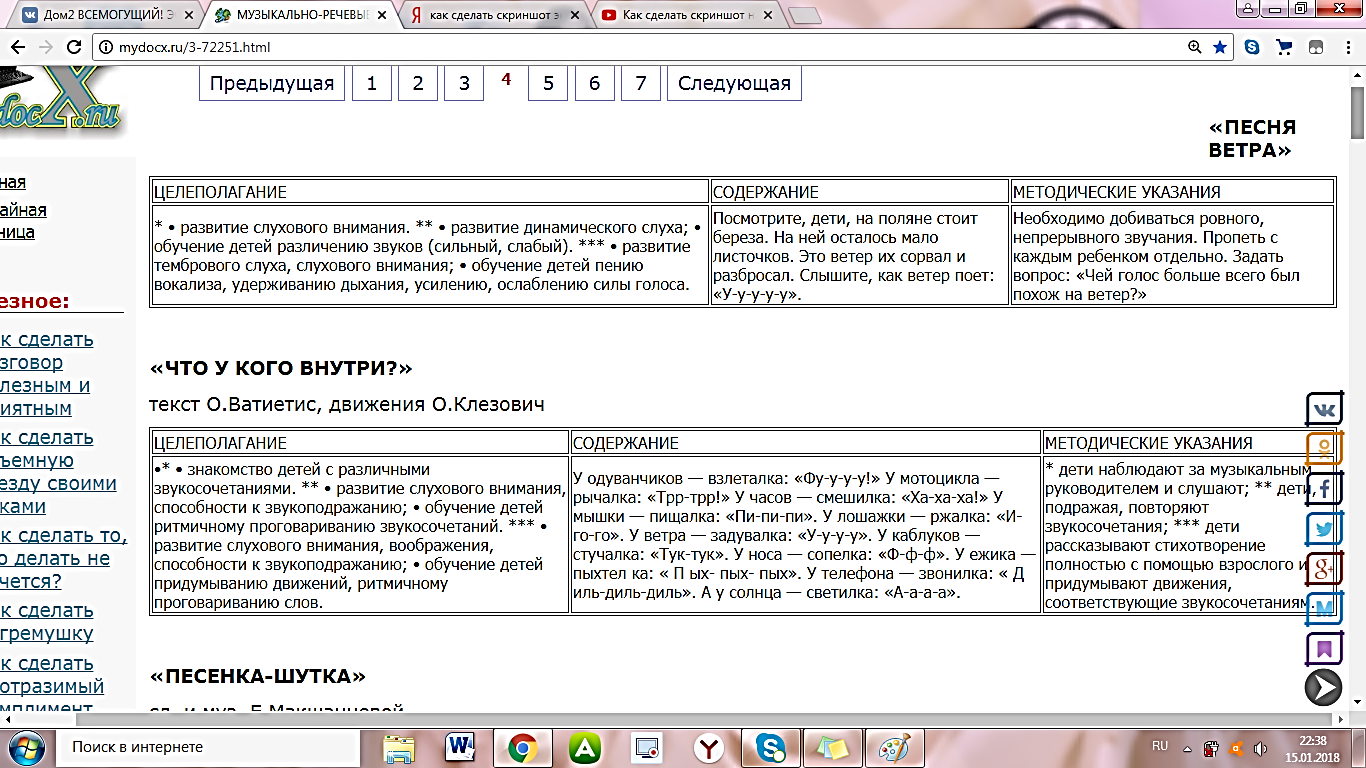Open the Windows Start menu
The image size is (1366, 768).
[27, 747]
